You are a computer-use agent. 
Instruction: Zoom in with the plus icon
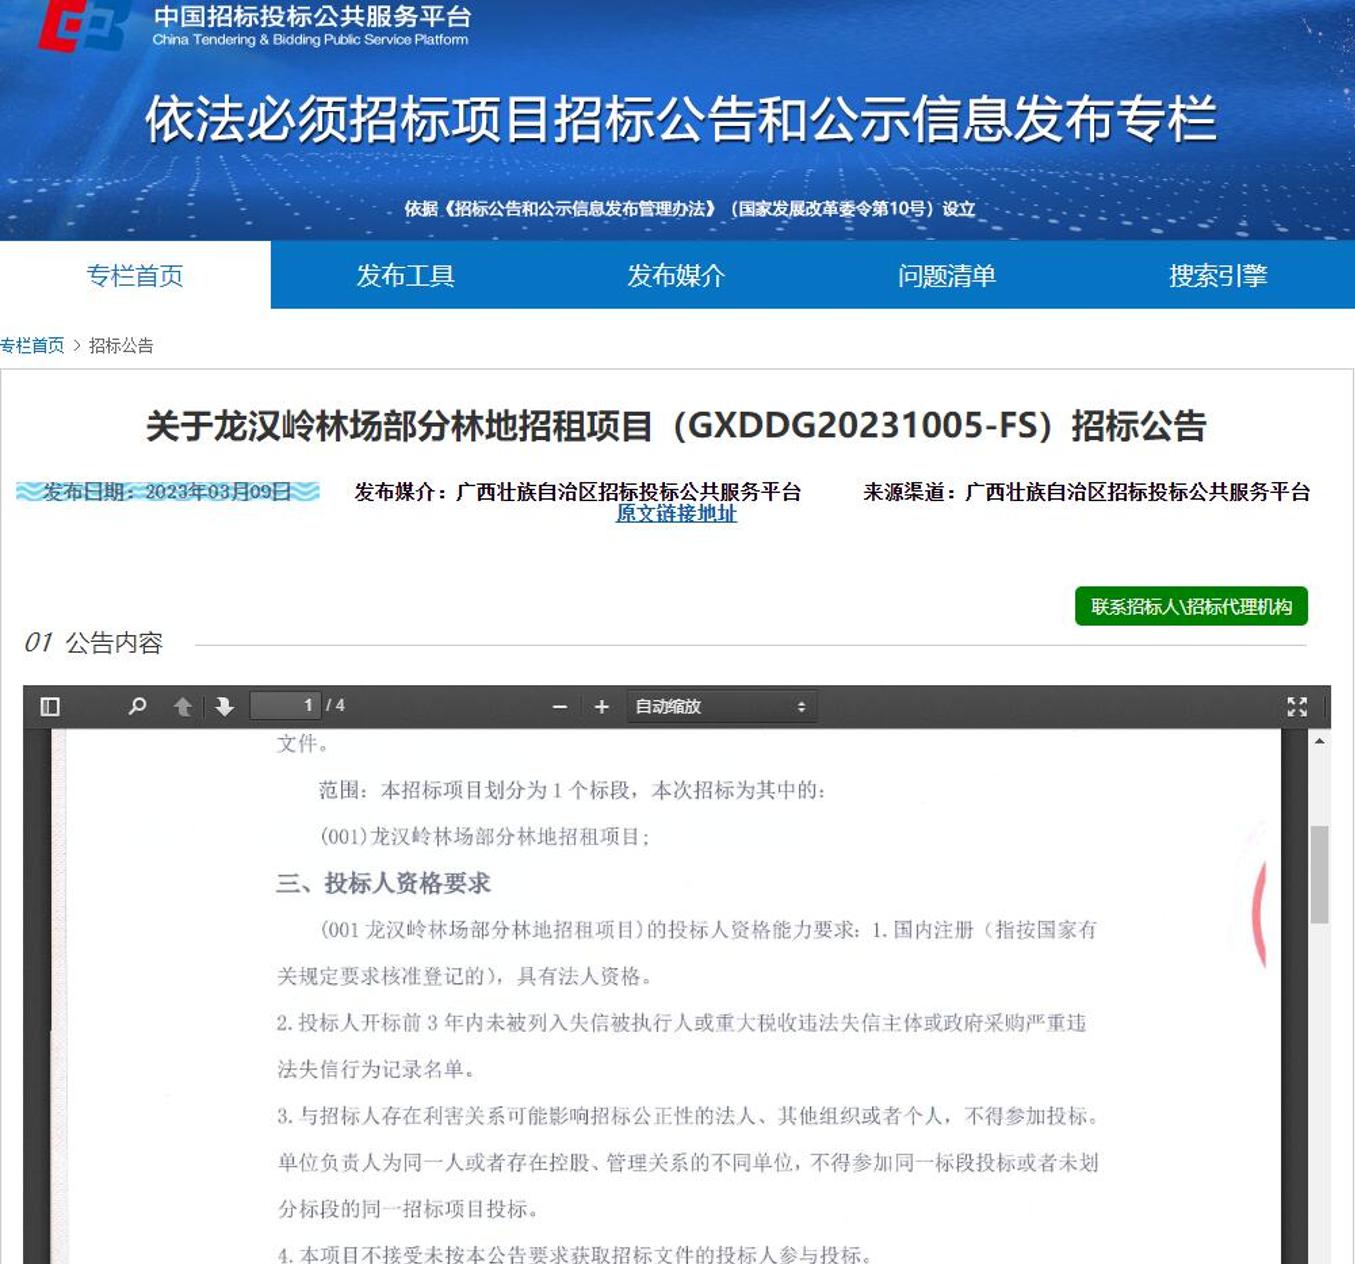tap(601, 707)
